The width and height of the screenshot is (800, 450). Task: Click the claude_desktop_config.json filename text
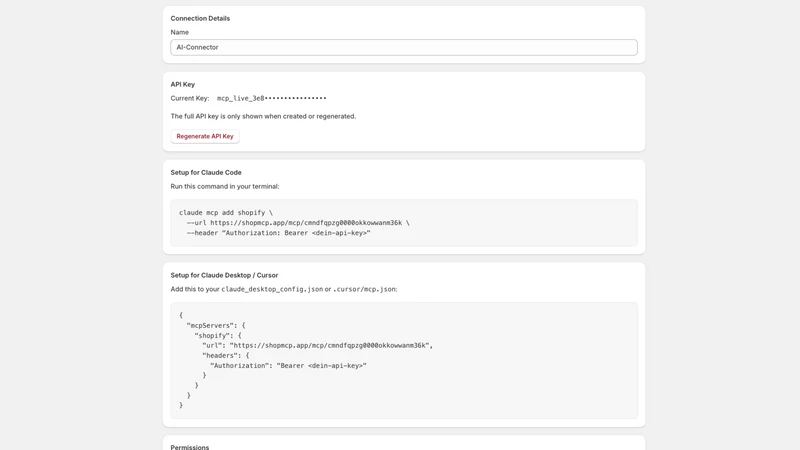click(x=272, y=289)
